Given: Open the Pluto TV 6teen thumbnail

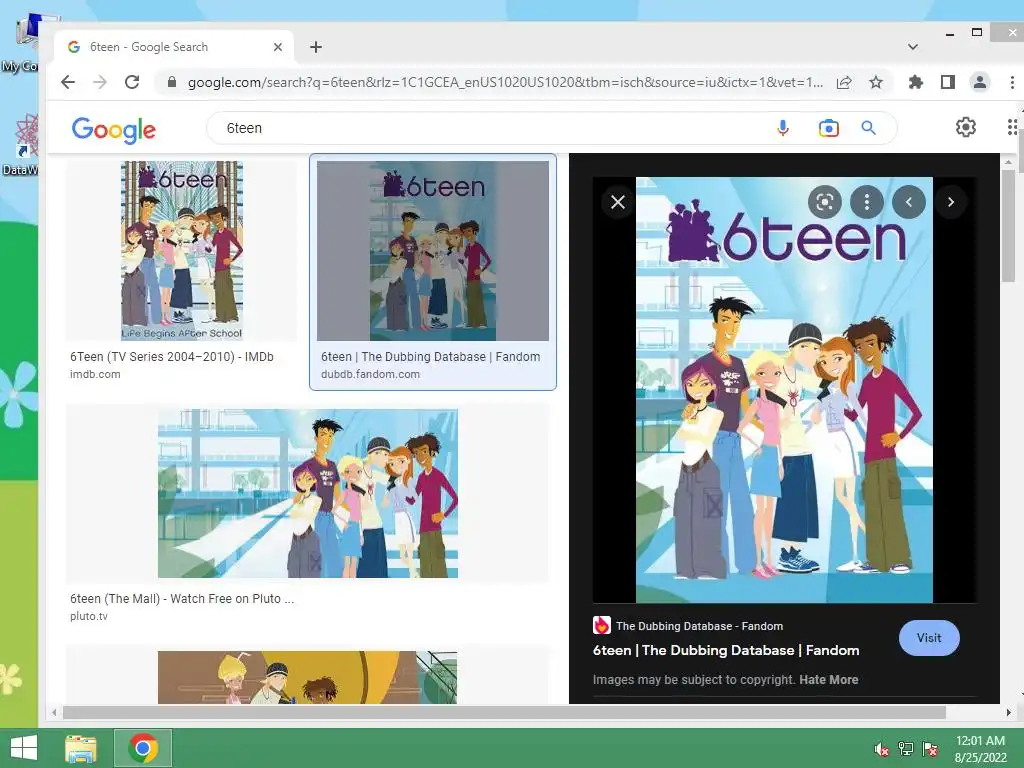Looking at the screenshot, I should (x=308, y=493).
